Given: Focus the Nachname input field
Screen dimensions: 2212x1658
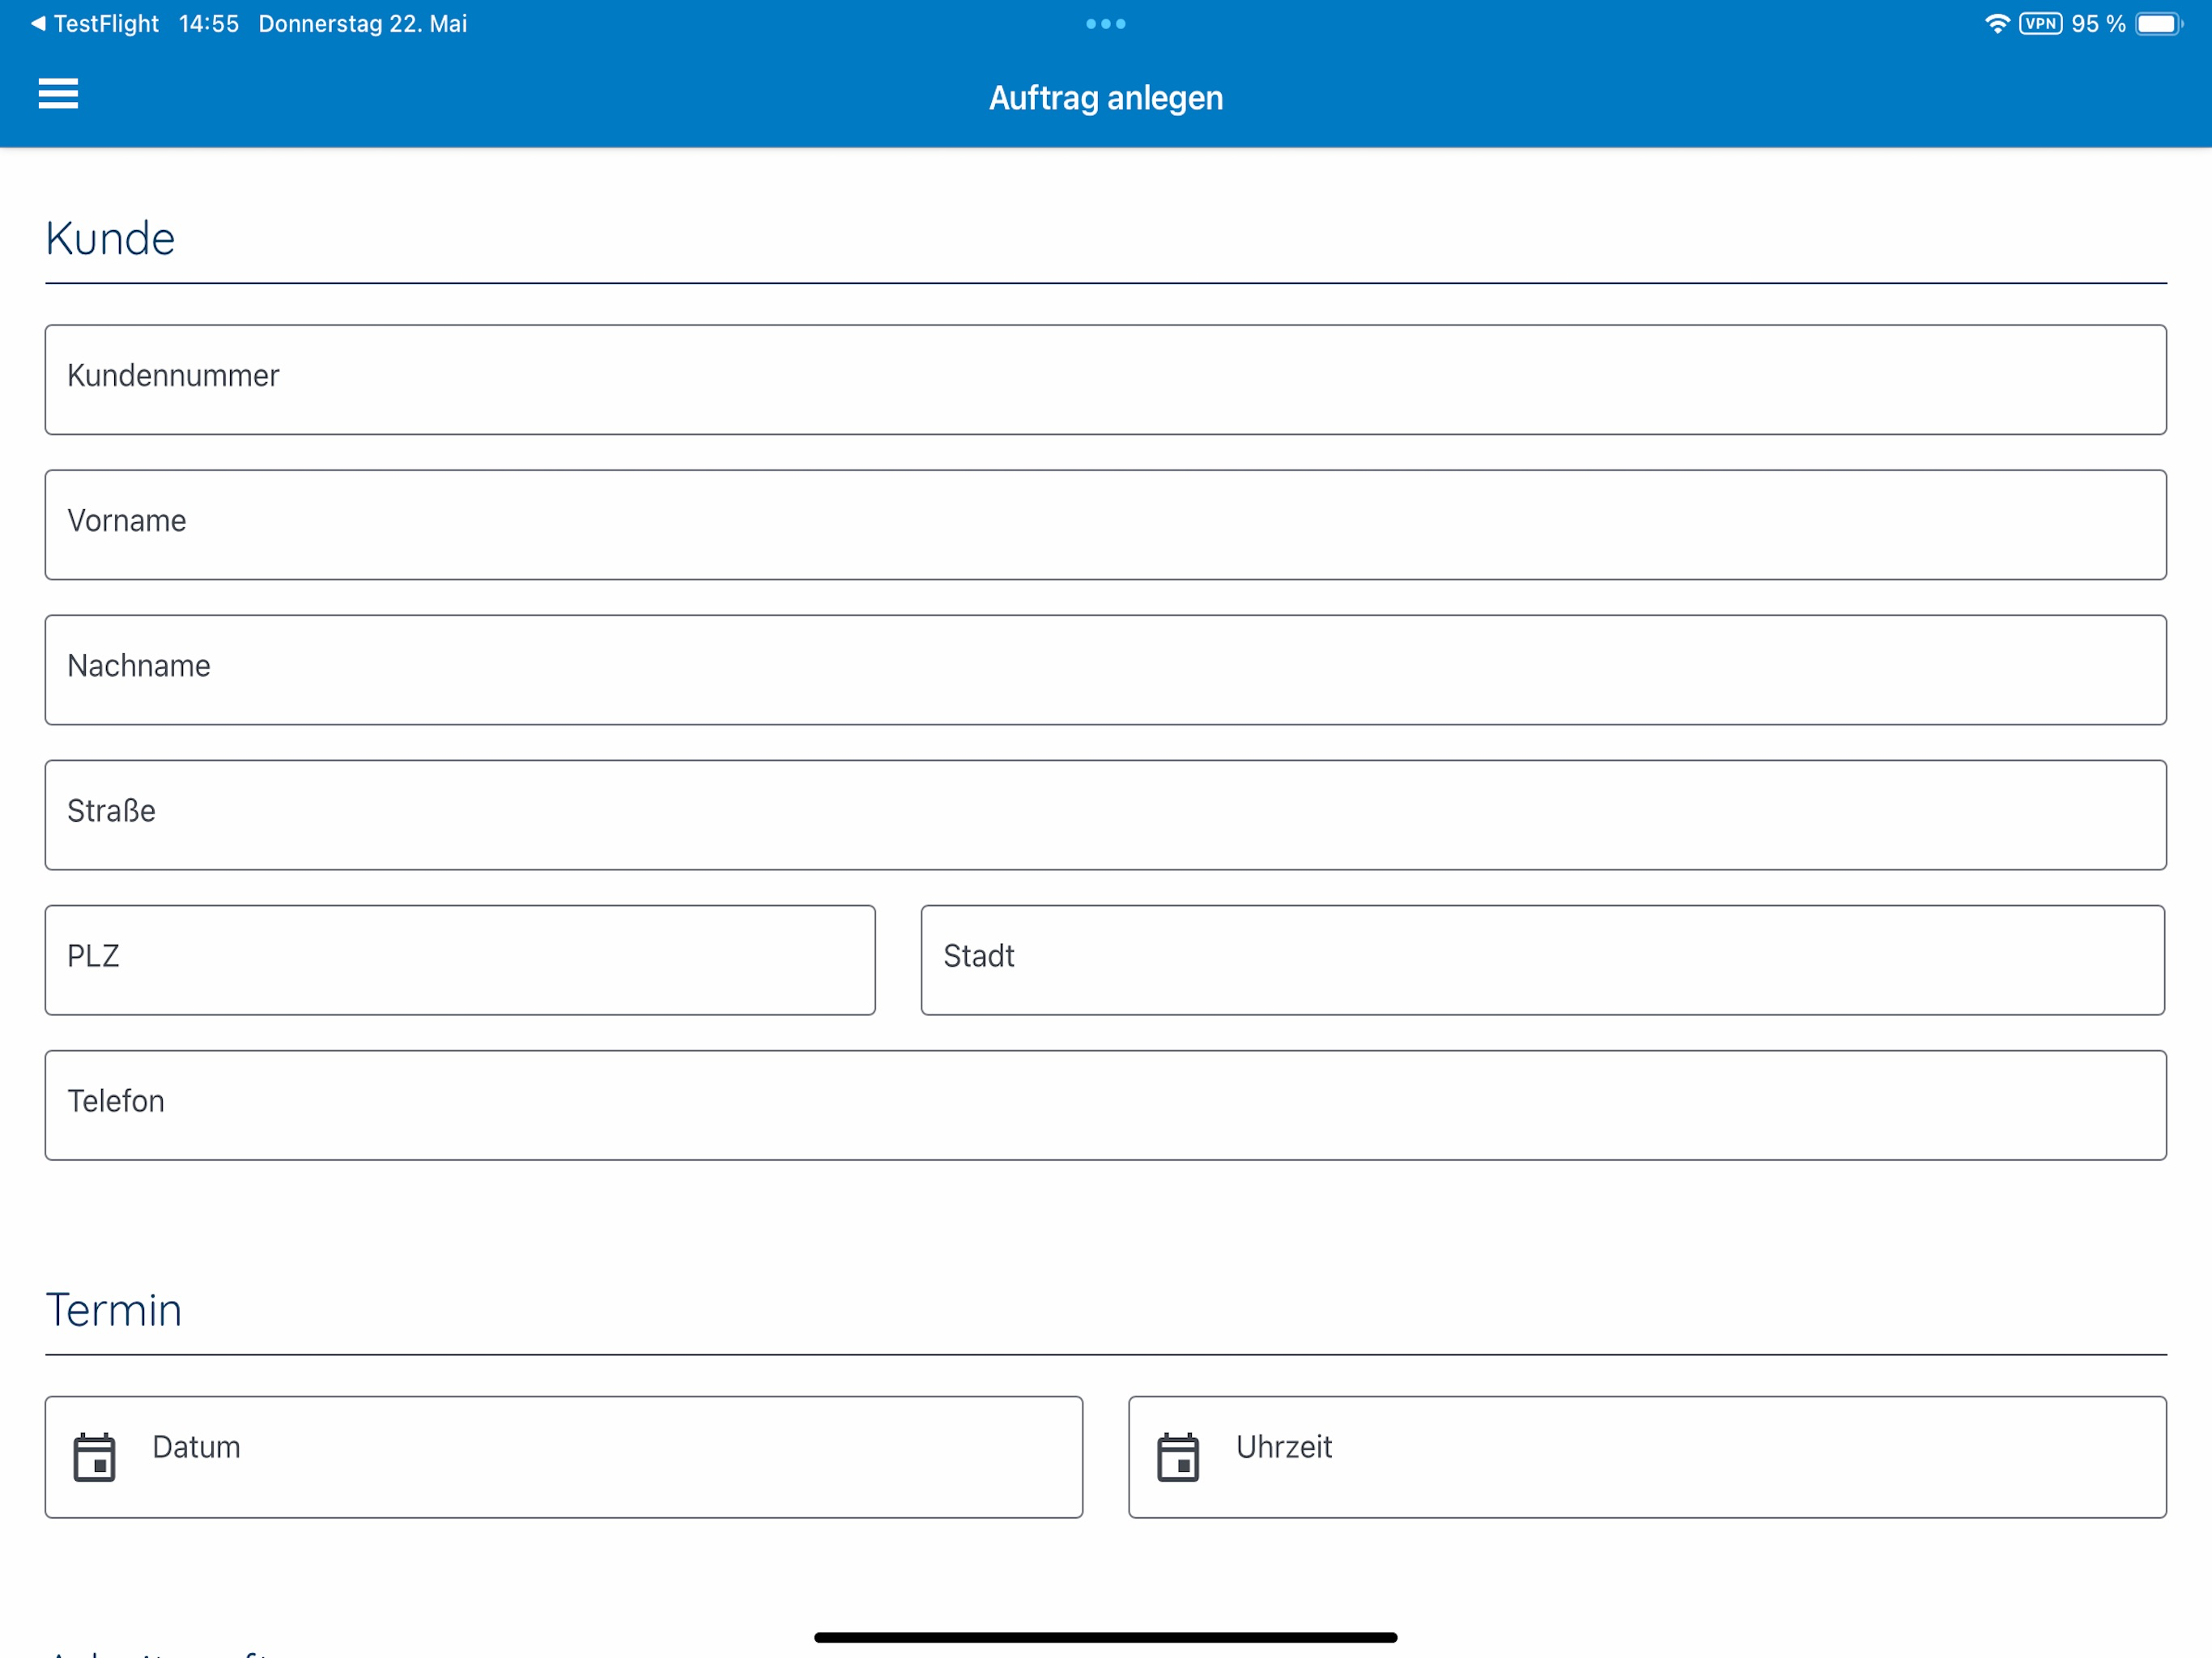Looking at the screenshot, I should (x=1106, y=670).
